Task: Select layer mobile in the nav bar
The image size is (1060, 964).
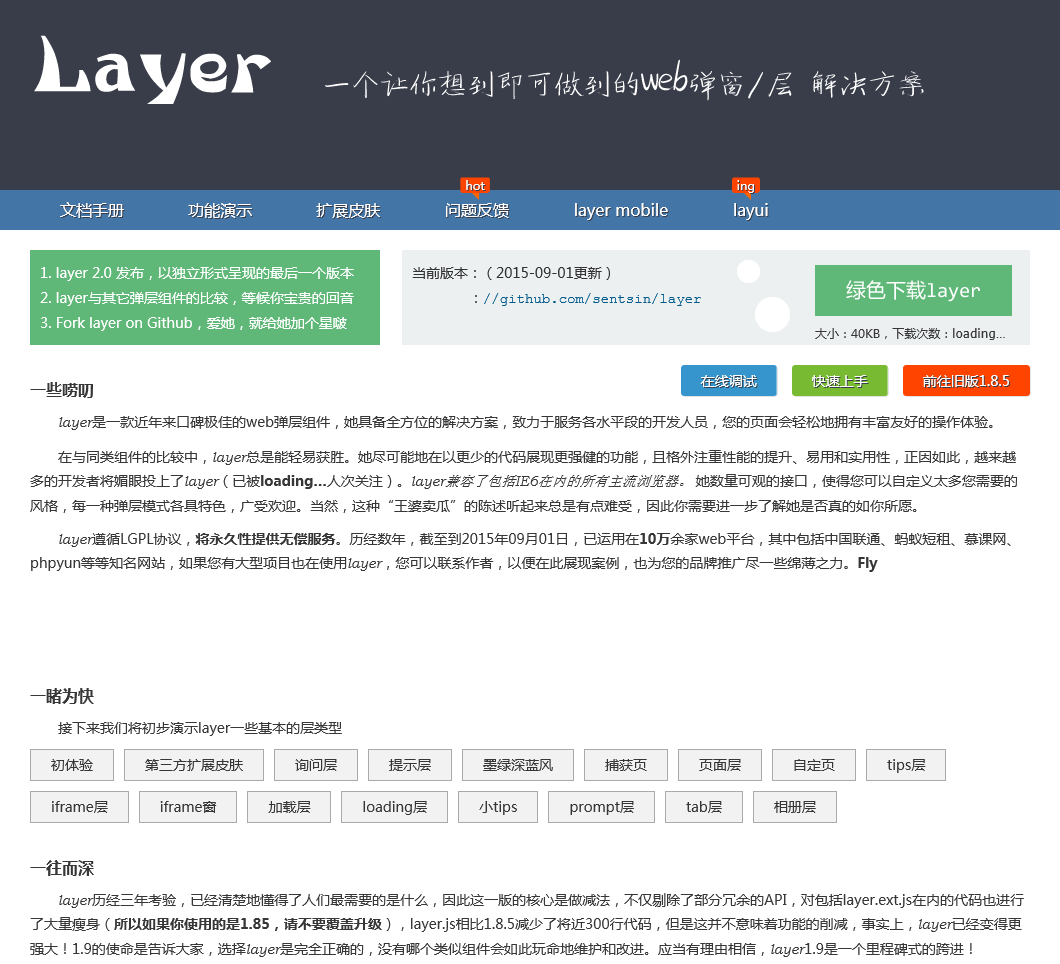Action: pos(621,210)
